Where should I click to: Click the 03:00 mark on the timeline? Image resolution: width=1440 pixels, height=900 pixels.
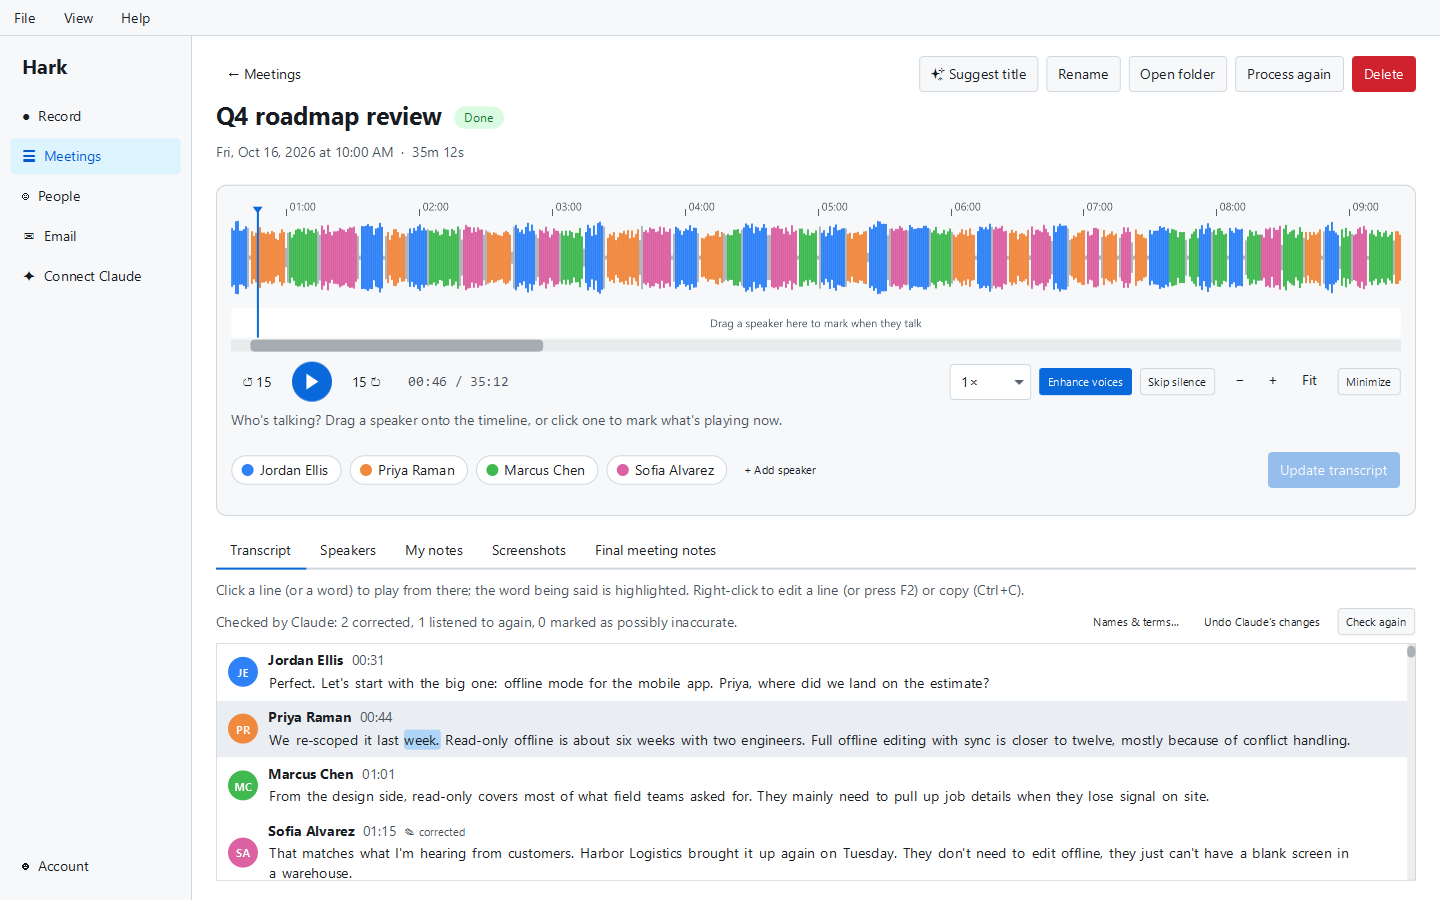point(568,207)
